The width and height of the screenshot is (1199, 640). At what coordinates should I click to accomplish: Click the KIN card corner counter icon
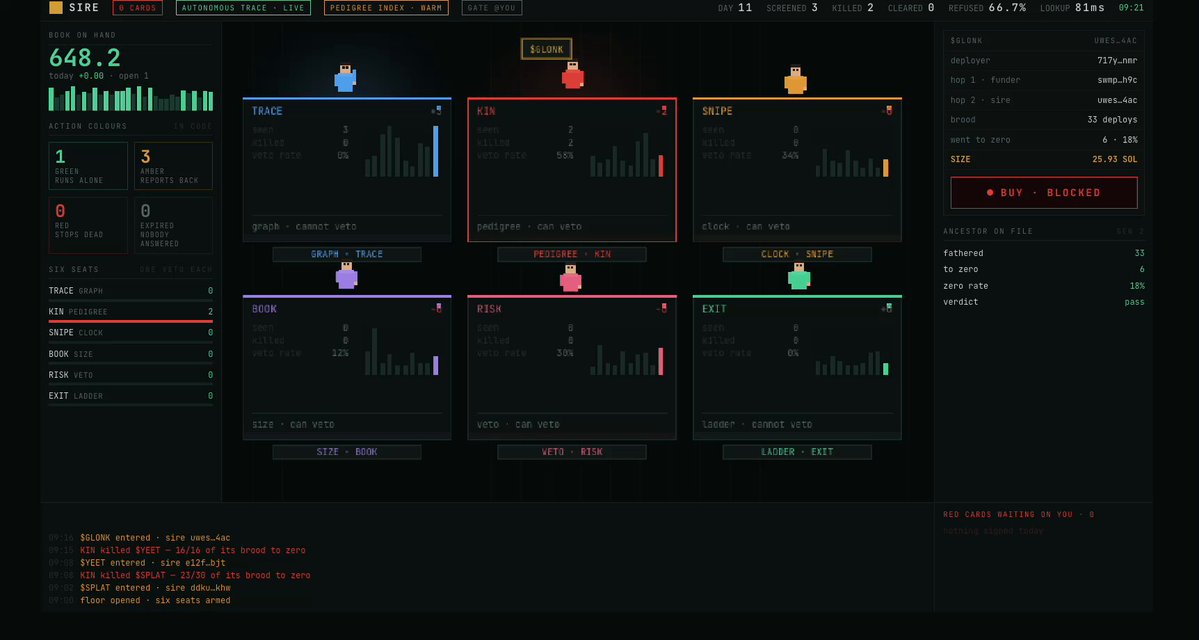click(661, 111)
